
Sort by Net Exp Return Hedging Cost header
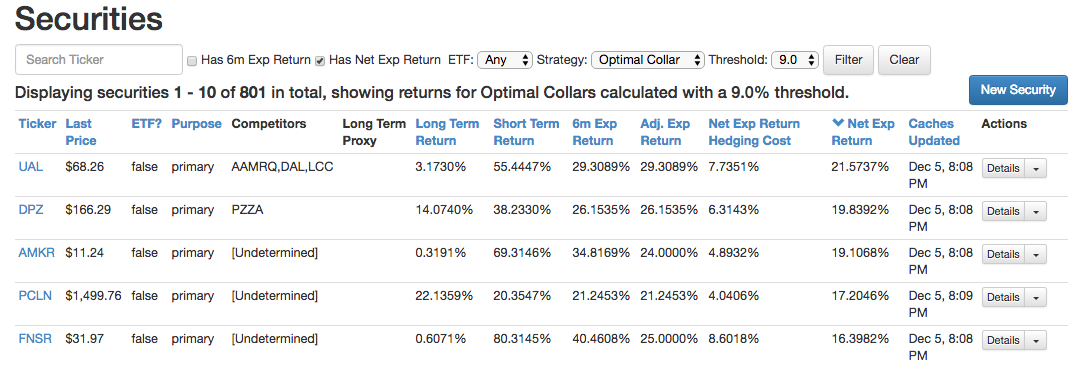754,132
